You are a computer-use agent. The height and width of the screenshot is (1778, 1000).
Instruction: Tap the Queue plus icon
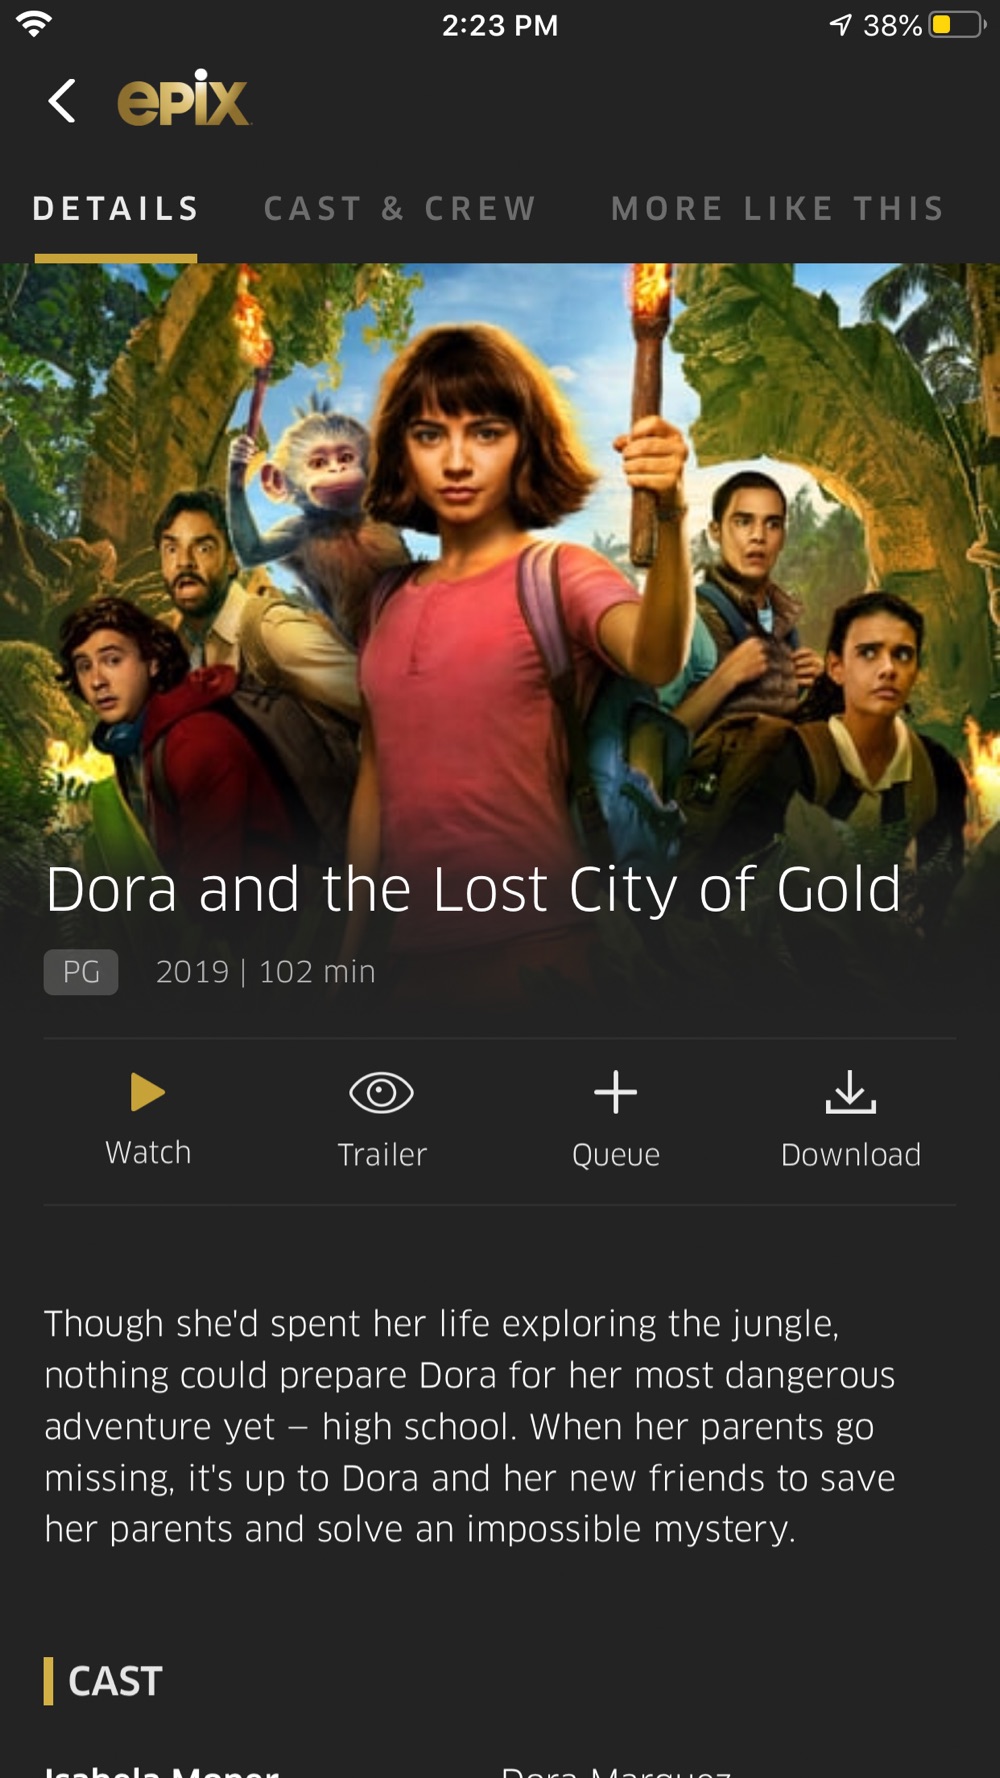(616, 1092)
